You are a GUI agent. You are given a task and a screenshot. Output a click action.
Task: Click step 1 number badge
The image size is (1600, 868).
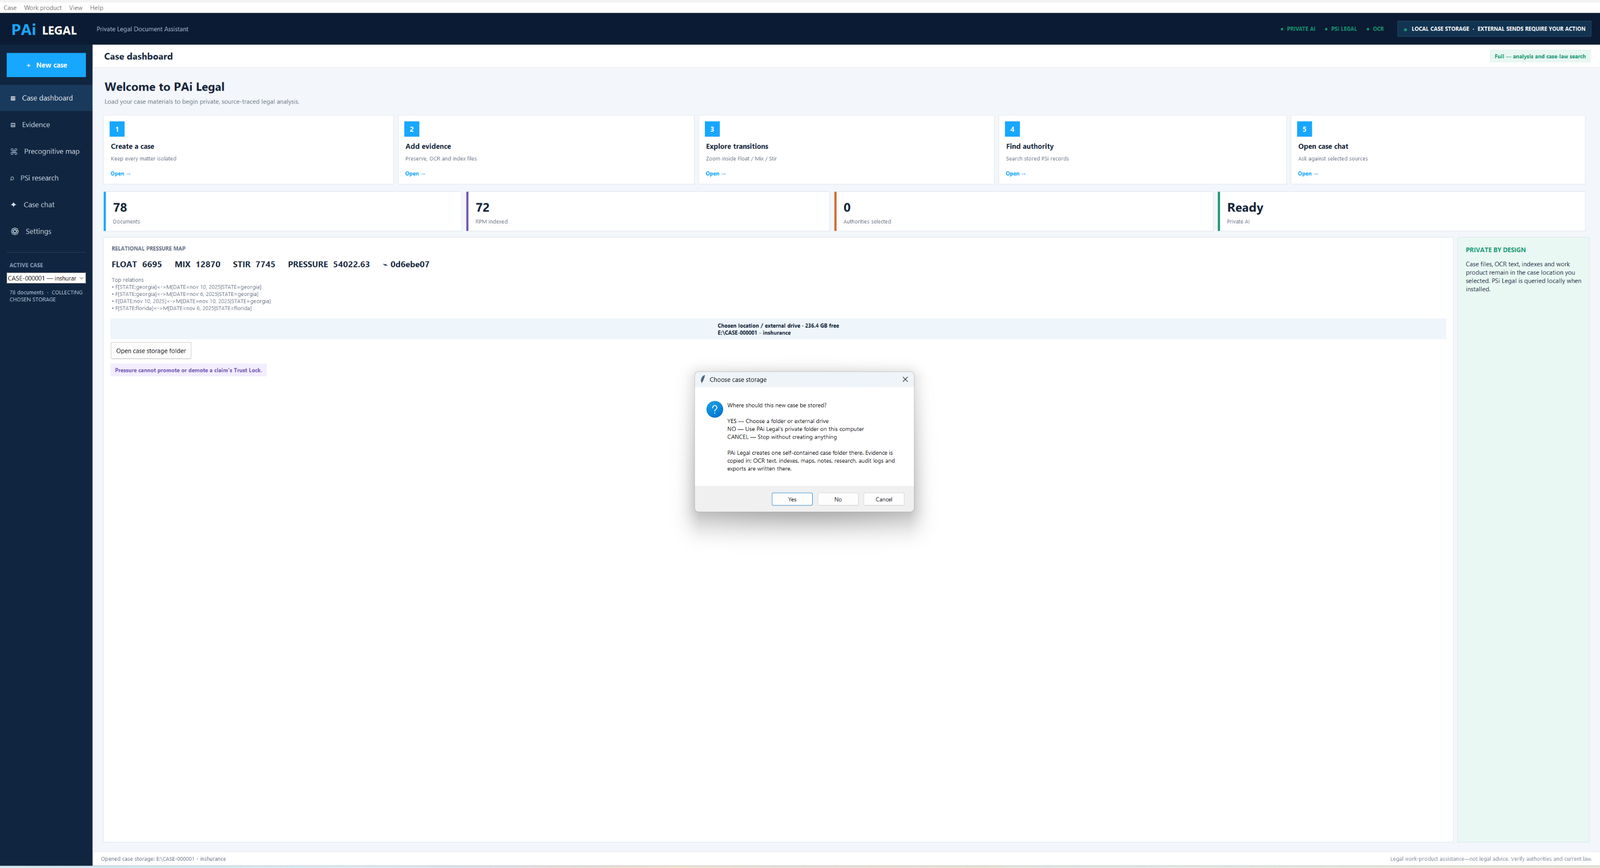pos(117,129)
